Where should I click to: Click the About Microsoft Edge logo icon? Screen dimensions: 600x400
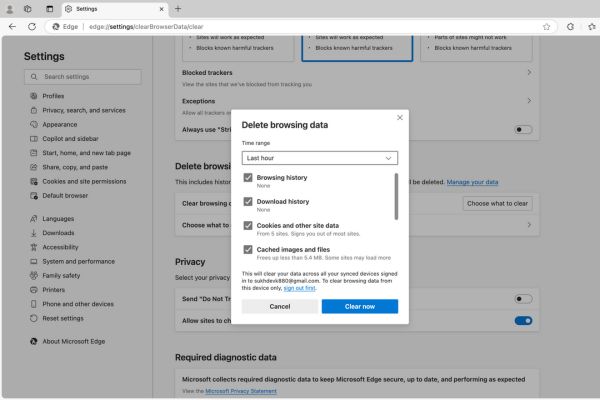(x=34, y=341)
